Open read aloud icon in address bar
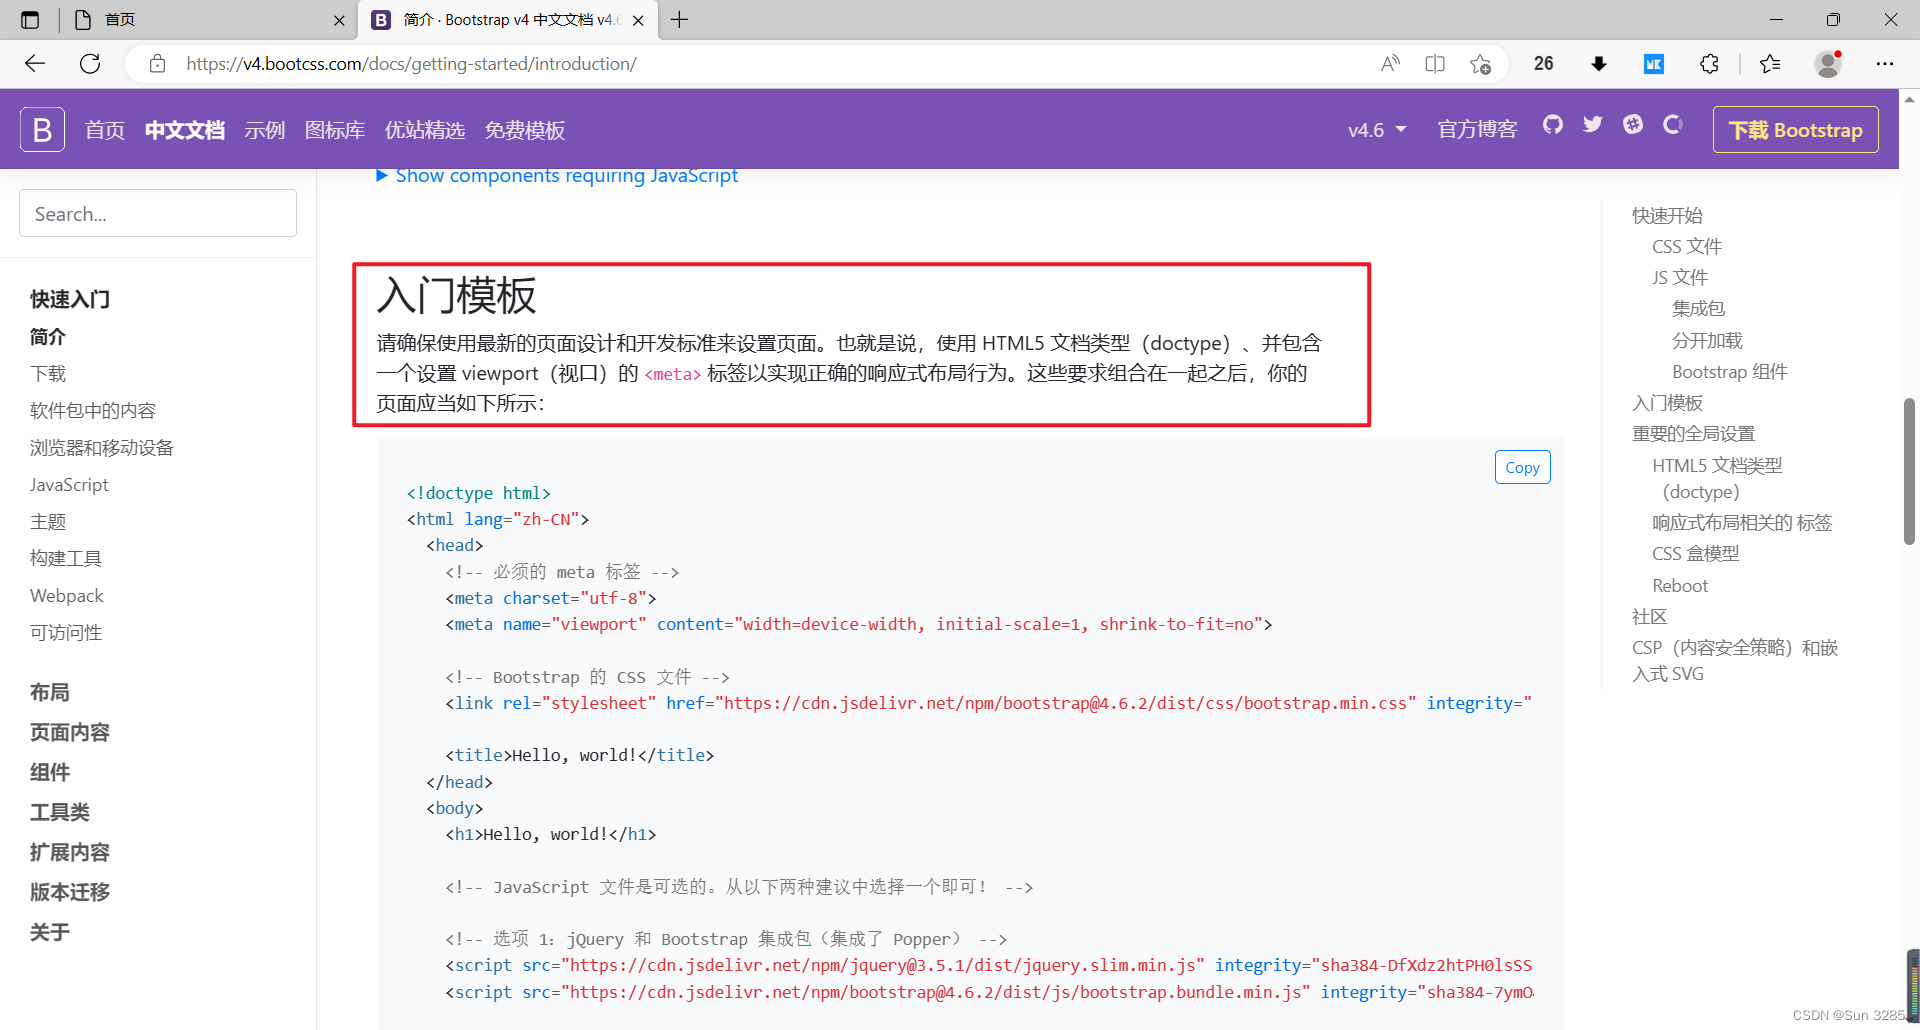Screen dimensions: 1920x1030 pyautogui.click(x=1390, y=64)
